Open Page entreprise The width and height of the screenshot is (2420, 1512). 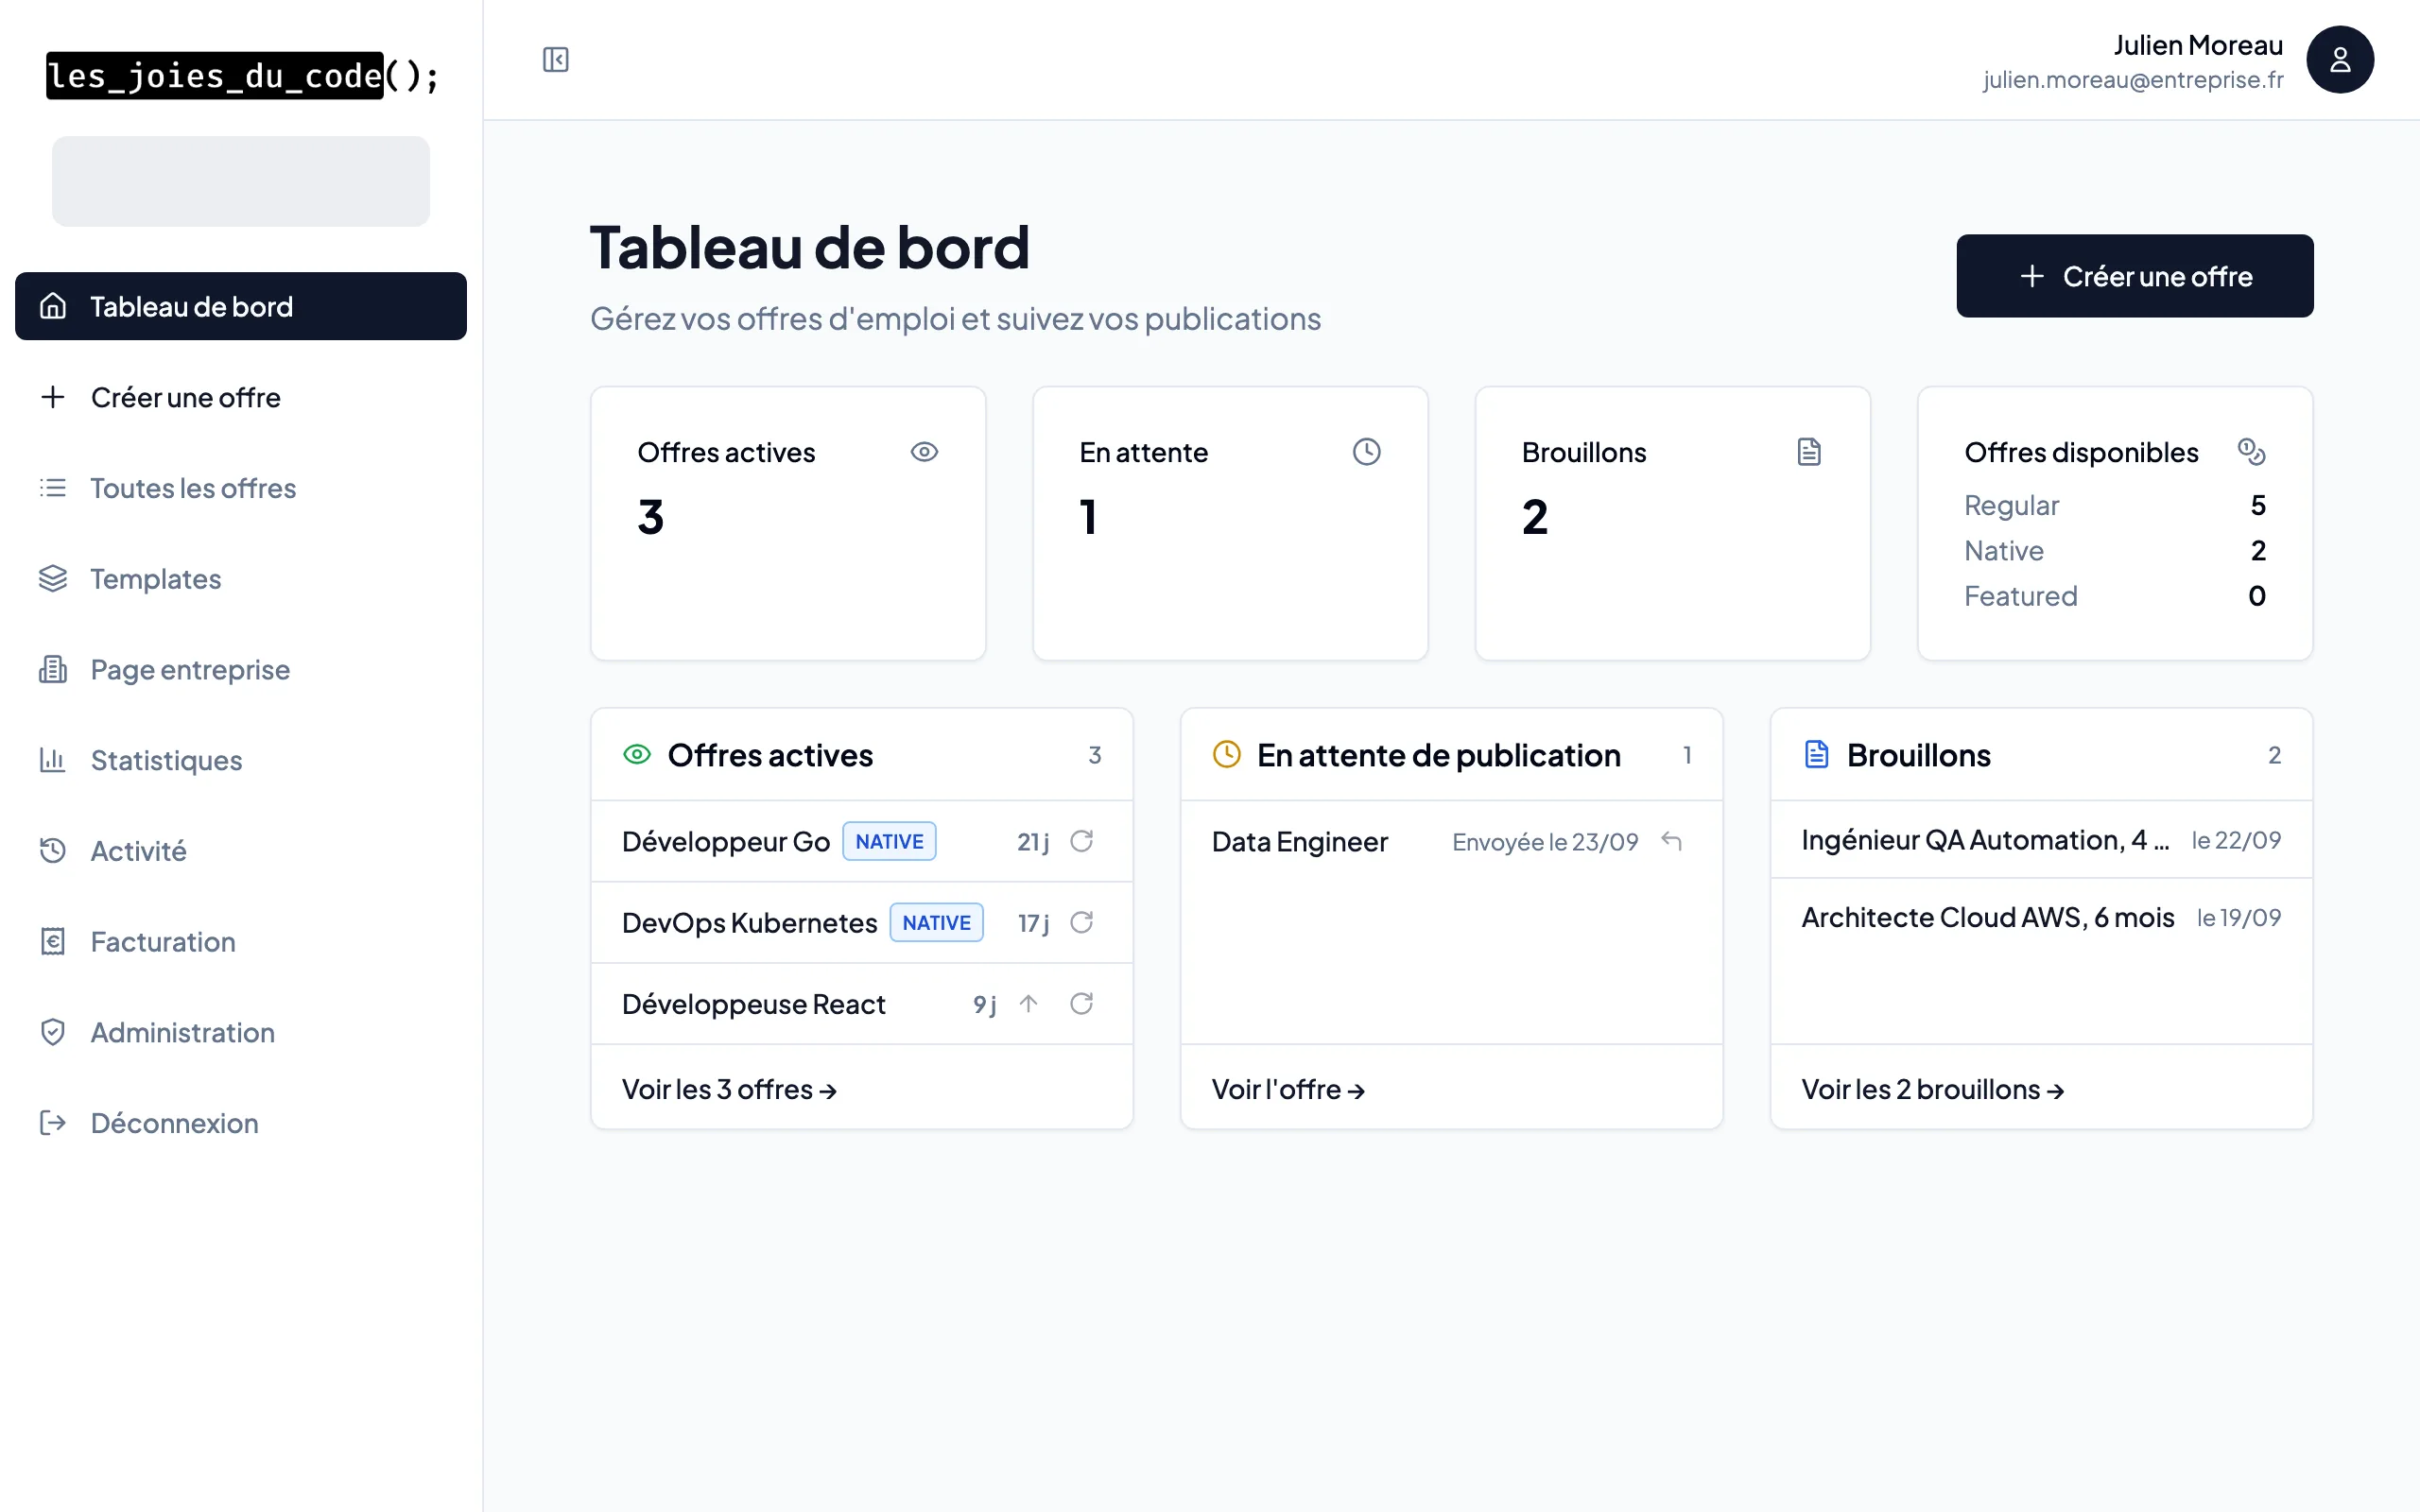(241, 669)
